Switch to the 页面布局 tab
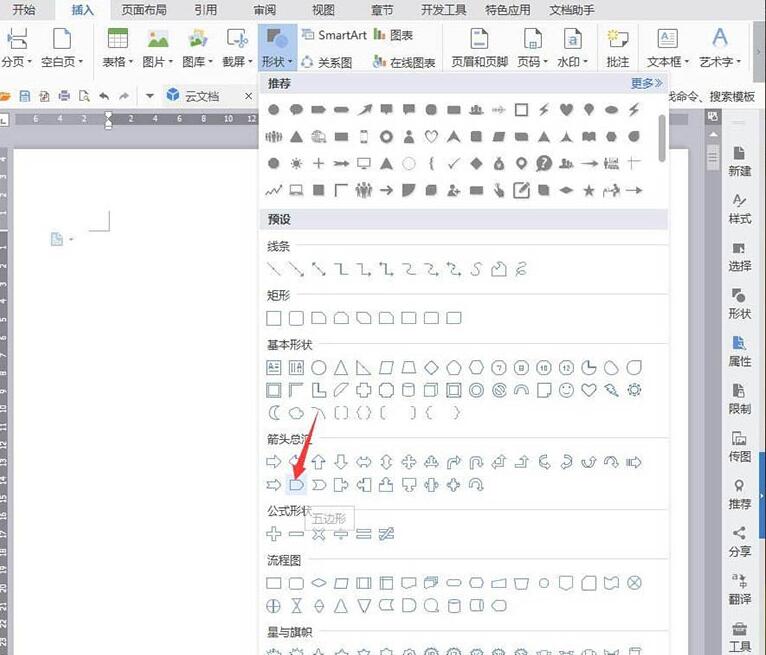 coord(144,10)
